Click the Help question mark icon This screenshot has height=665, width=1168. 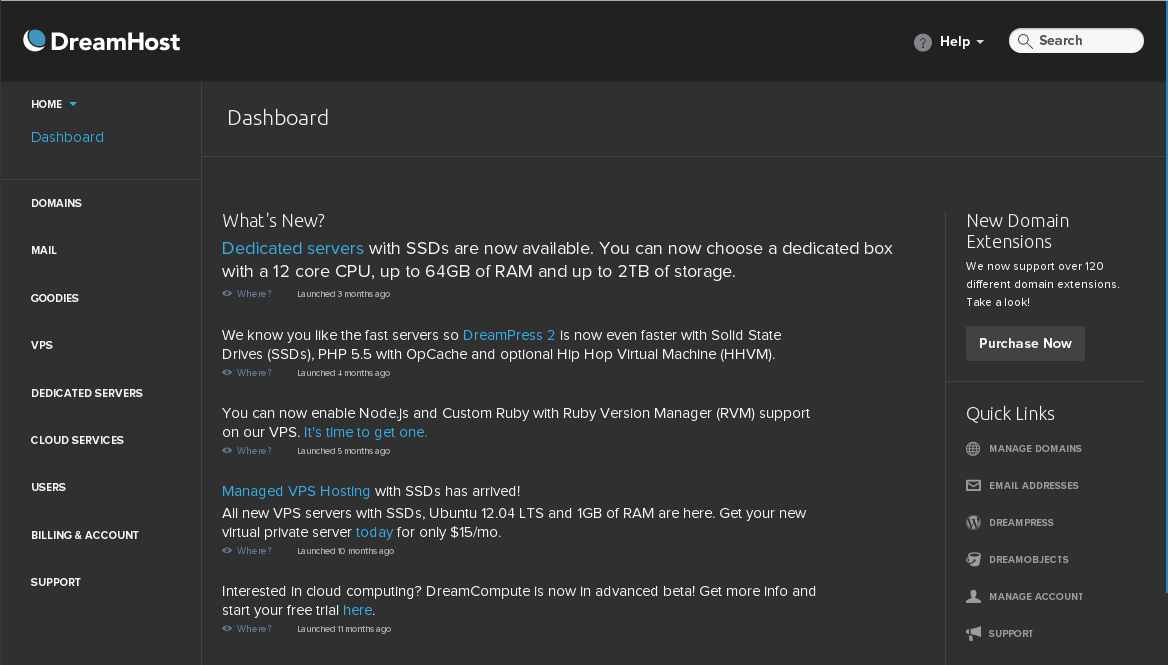pos(922,42)
